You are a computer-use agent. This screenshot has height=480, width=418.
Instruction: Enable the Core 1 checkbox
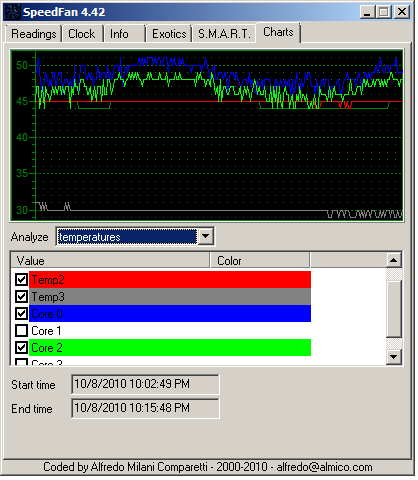pos(22,331)
